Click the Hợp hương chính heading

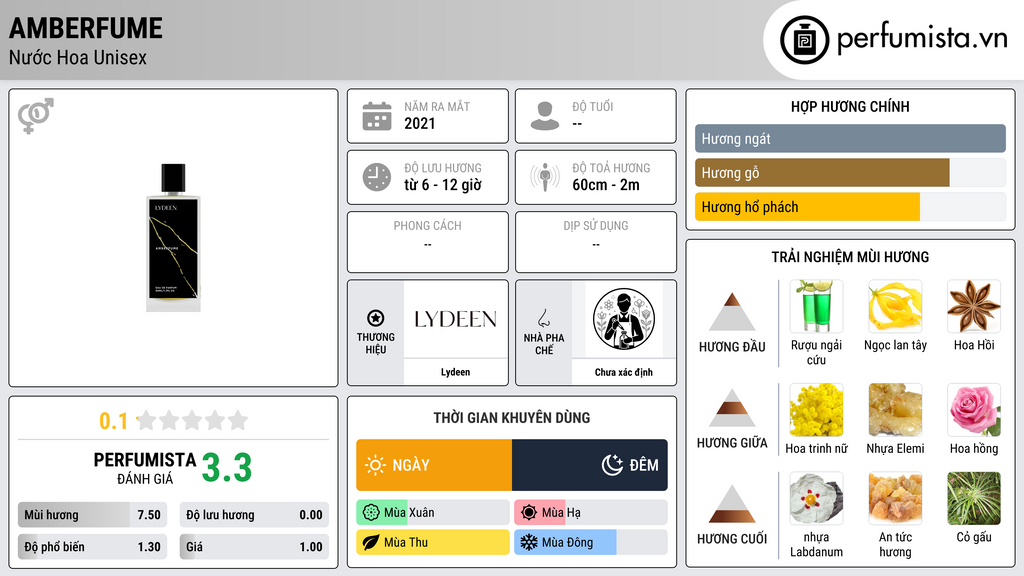point(850,106)
